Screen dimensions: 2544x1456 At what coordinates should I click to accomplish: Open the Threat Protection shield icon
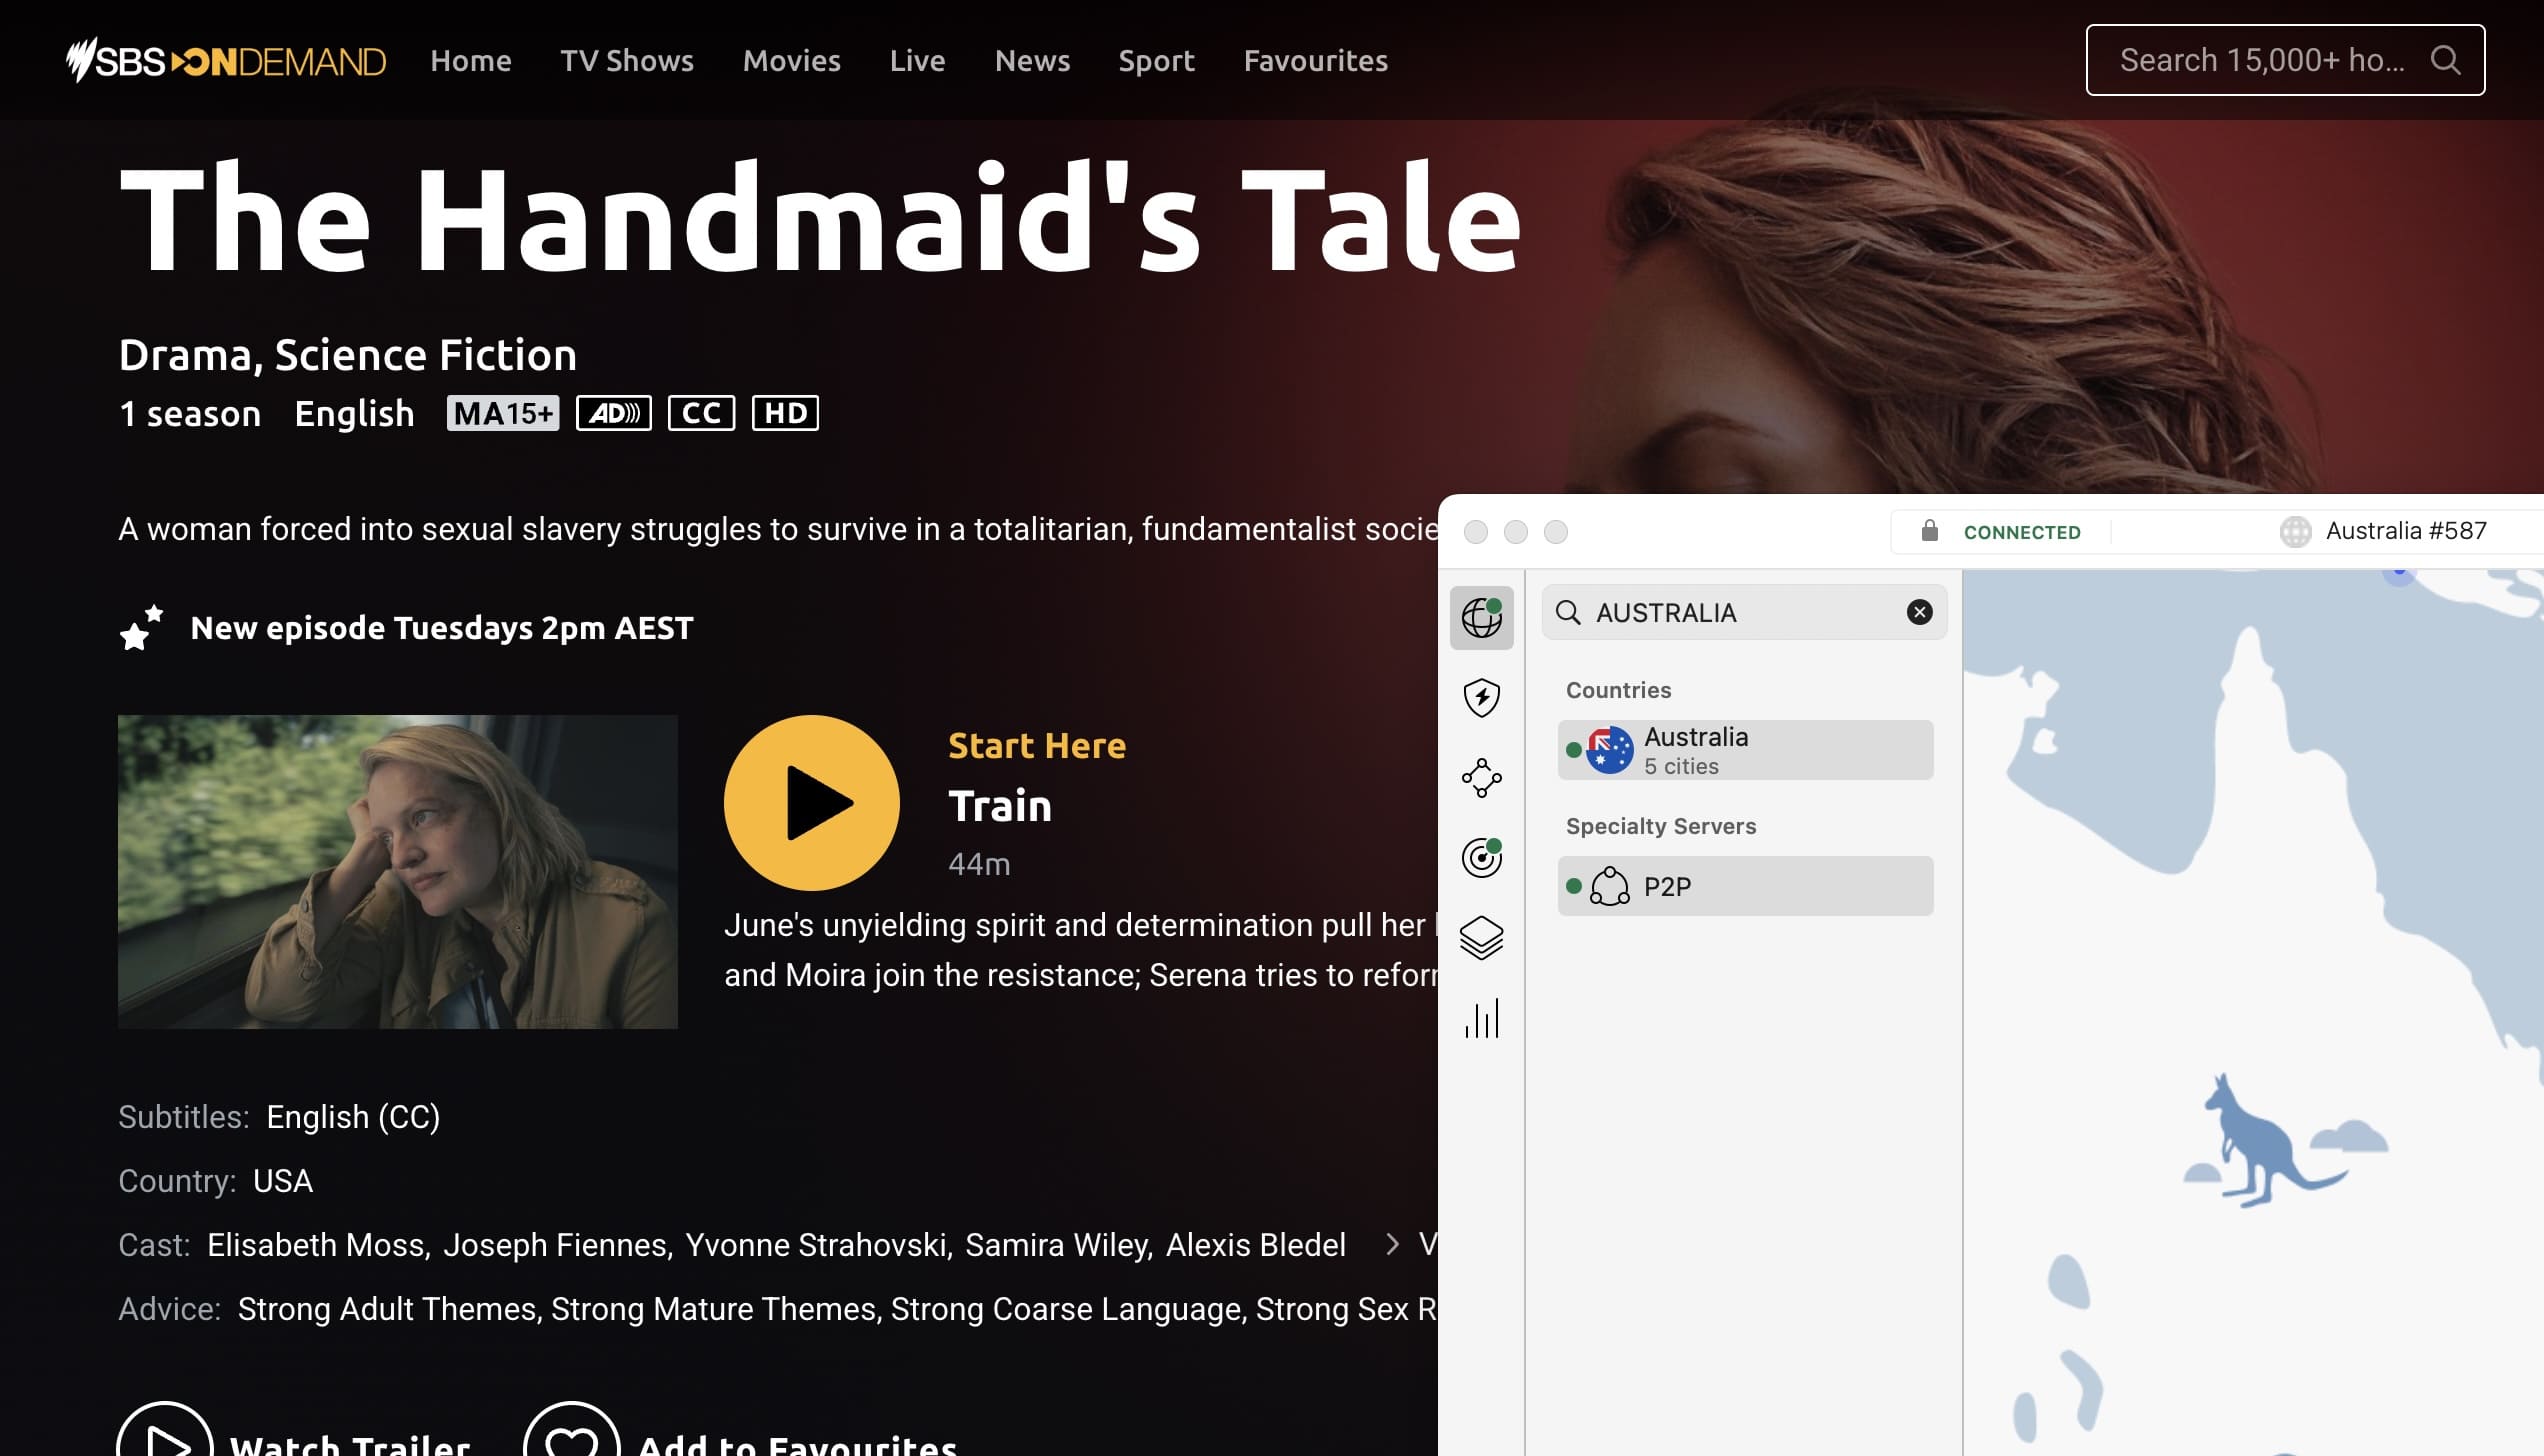pos(1481,697)
